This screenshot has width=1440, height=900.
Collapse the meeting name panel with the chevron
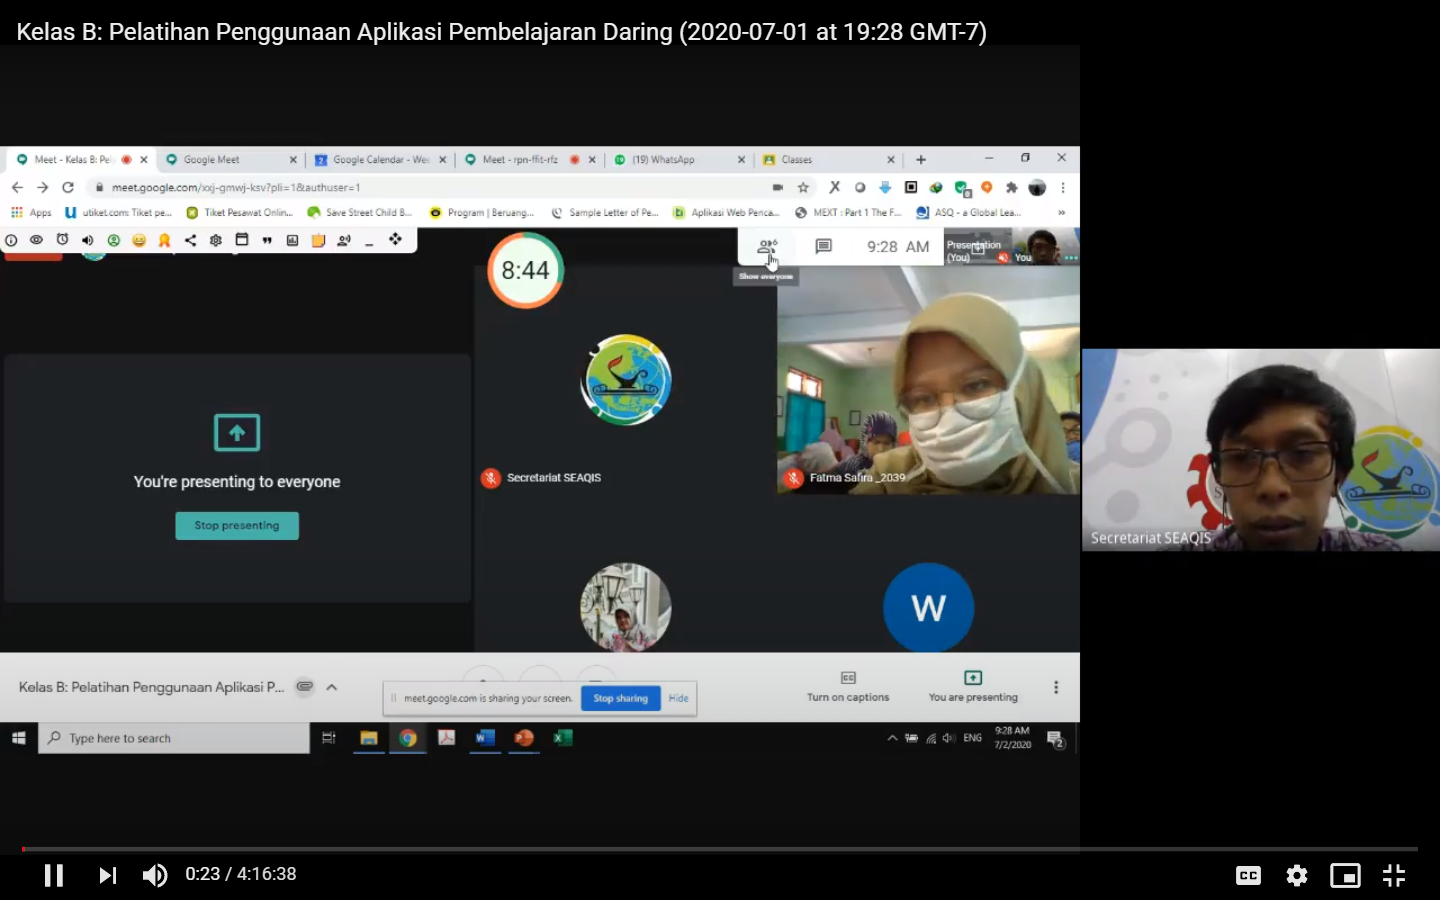coord(331,687)
